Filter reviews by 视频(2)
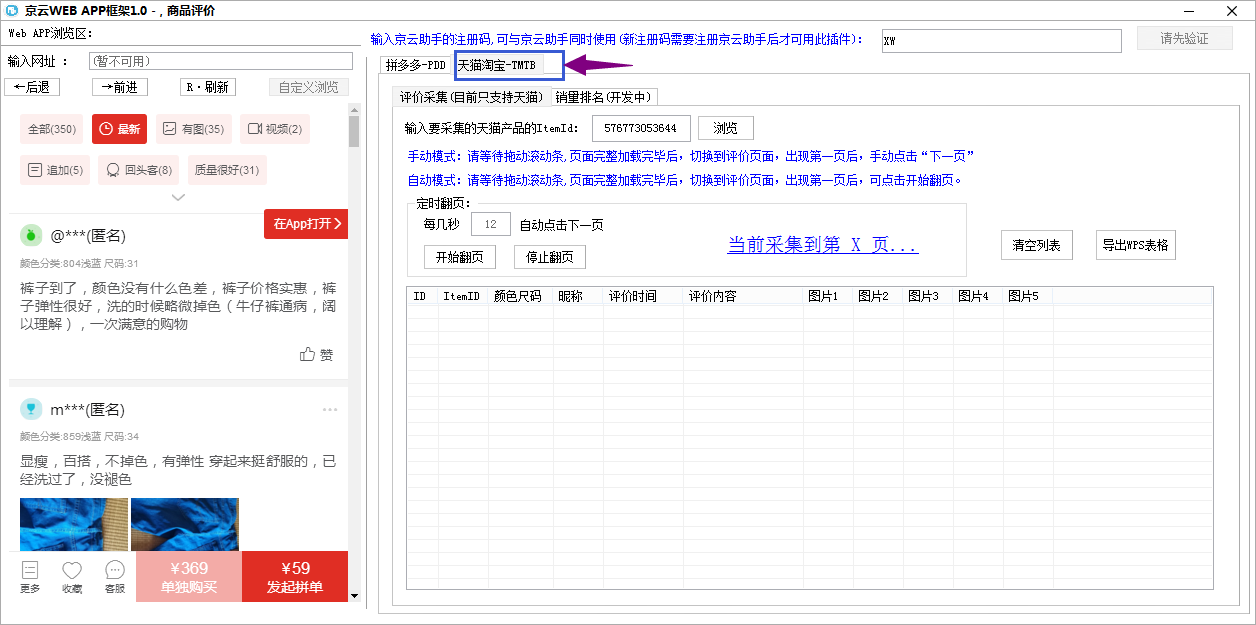The height and width of the screenshot is (625, 1256). coord(275,129)
